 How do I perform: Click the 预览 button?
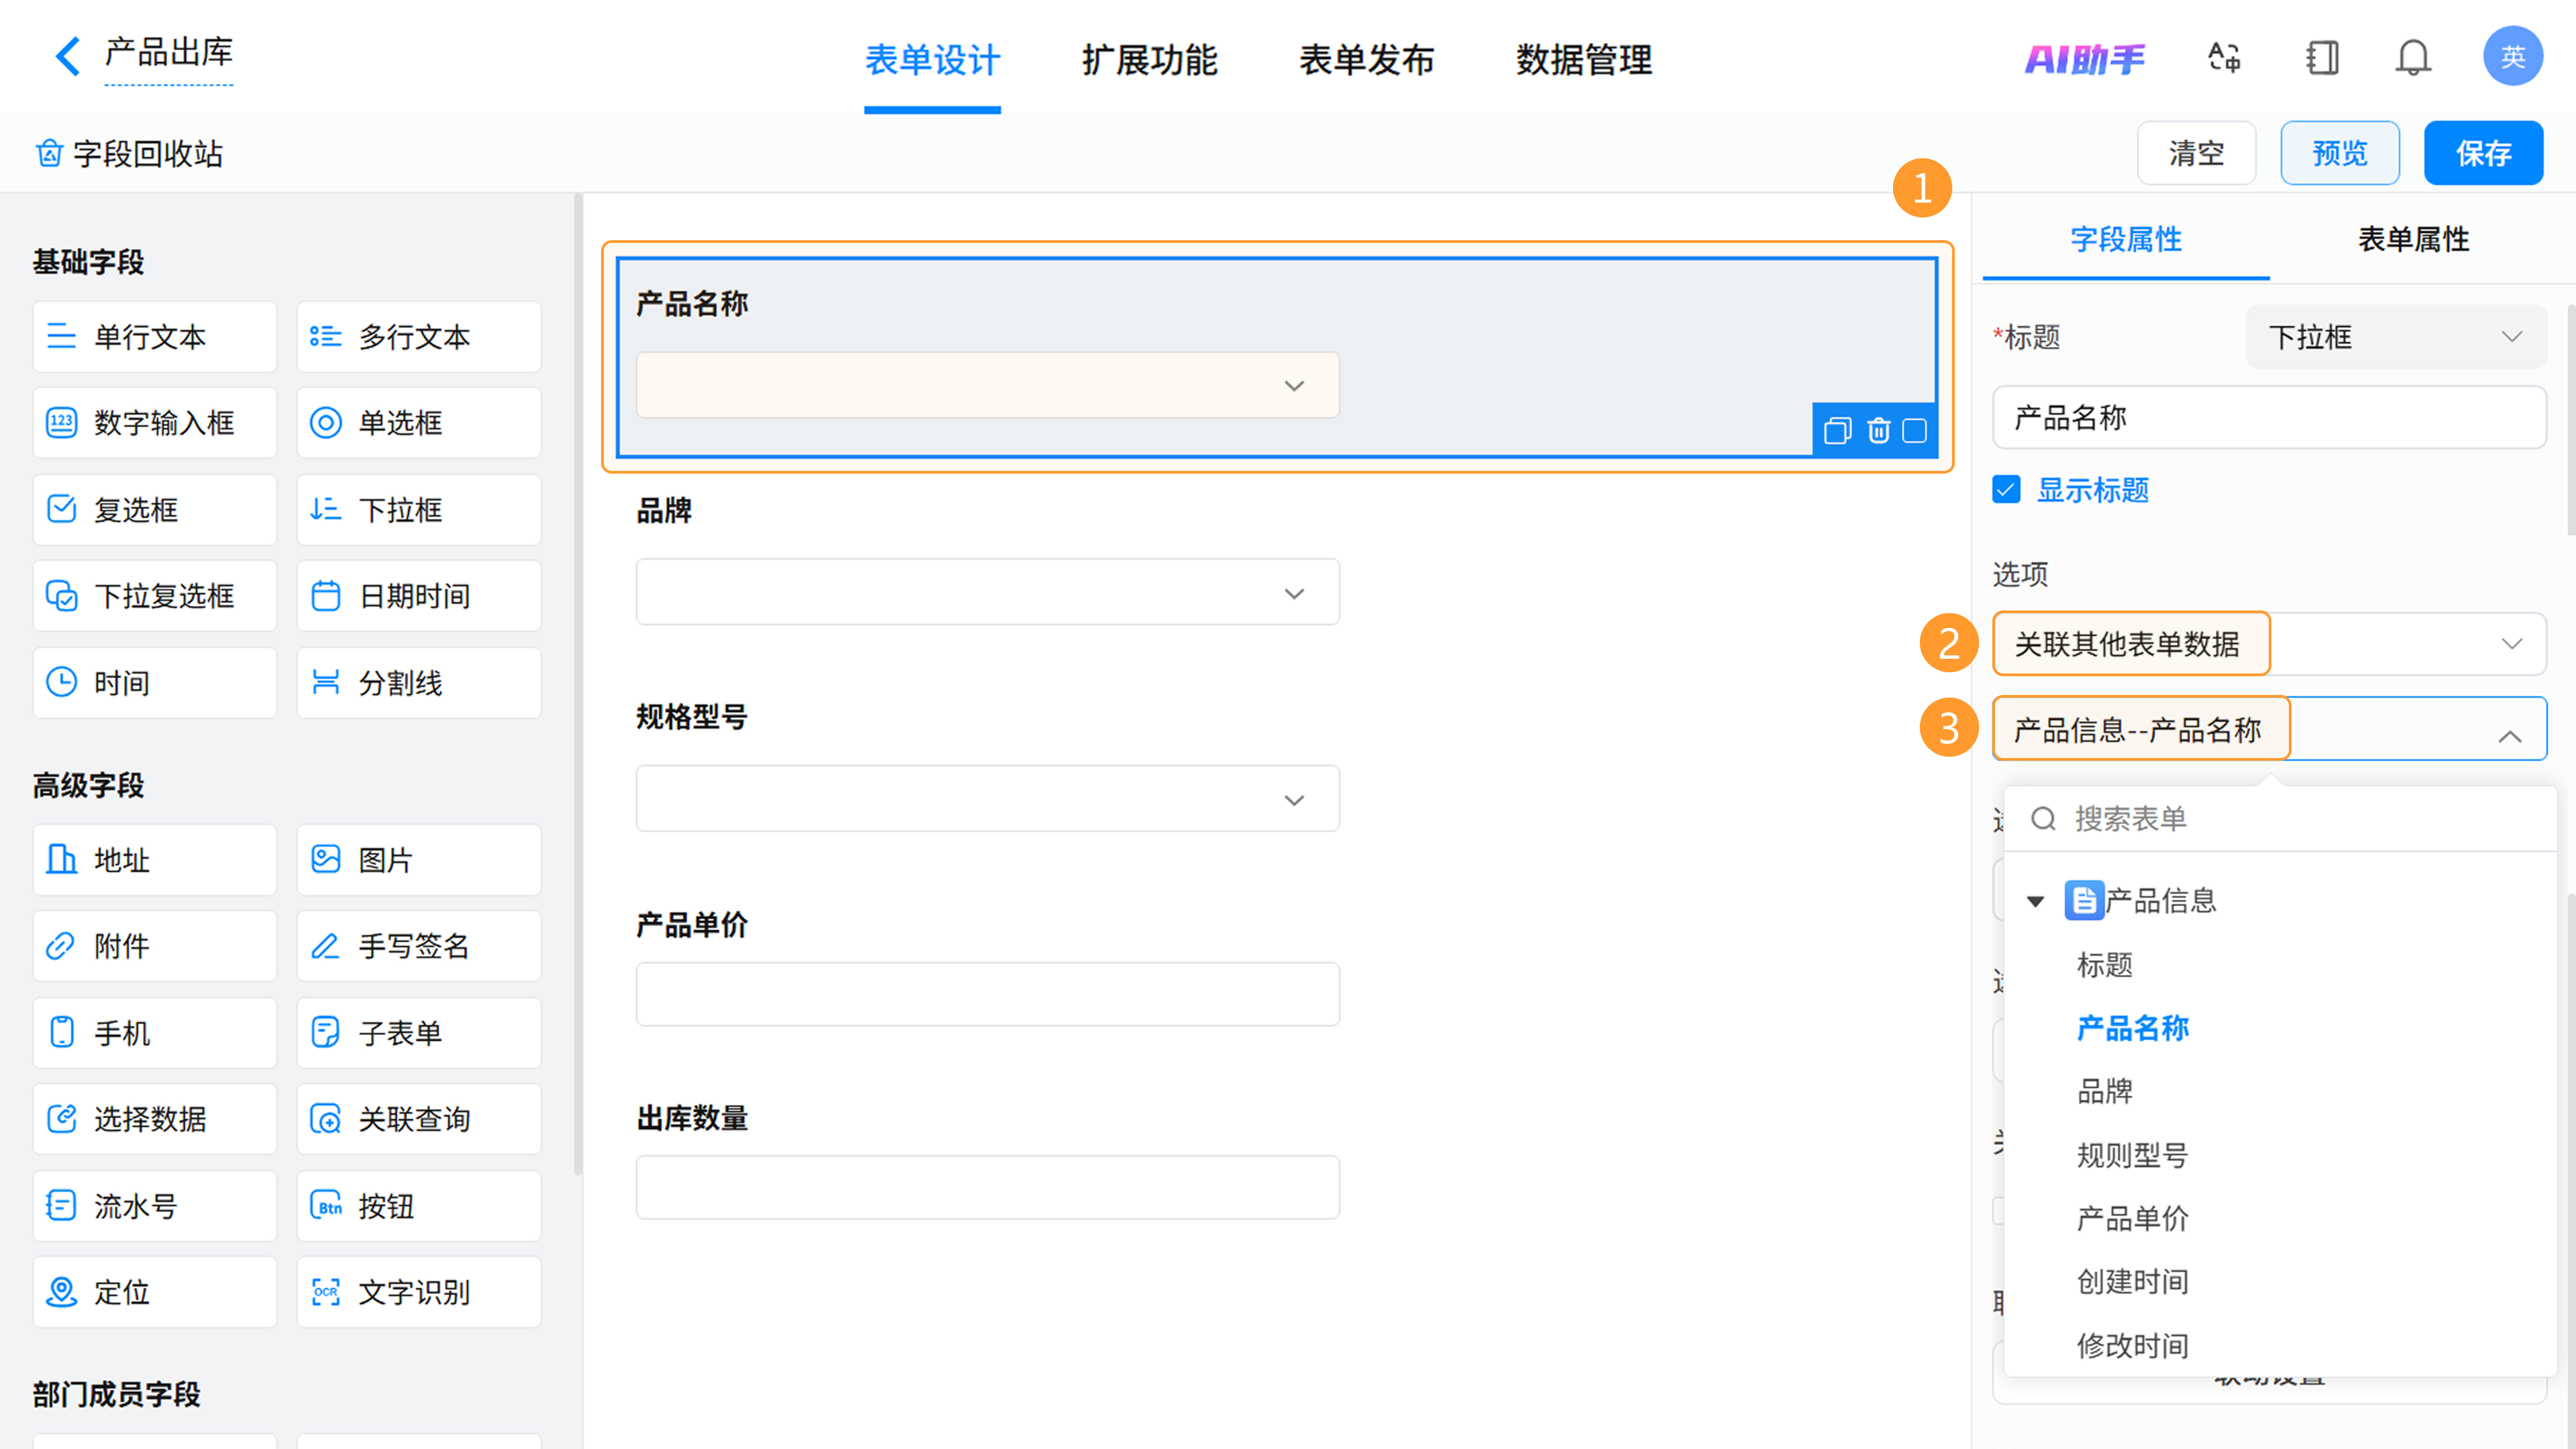coord(2339,153)
